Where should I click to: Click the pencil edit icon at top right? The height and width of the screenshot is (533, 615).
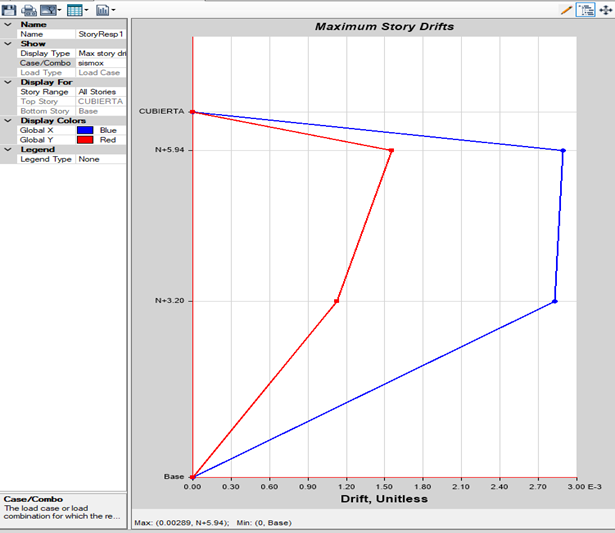(566, 9)
